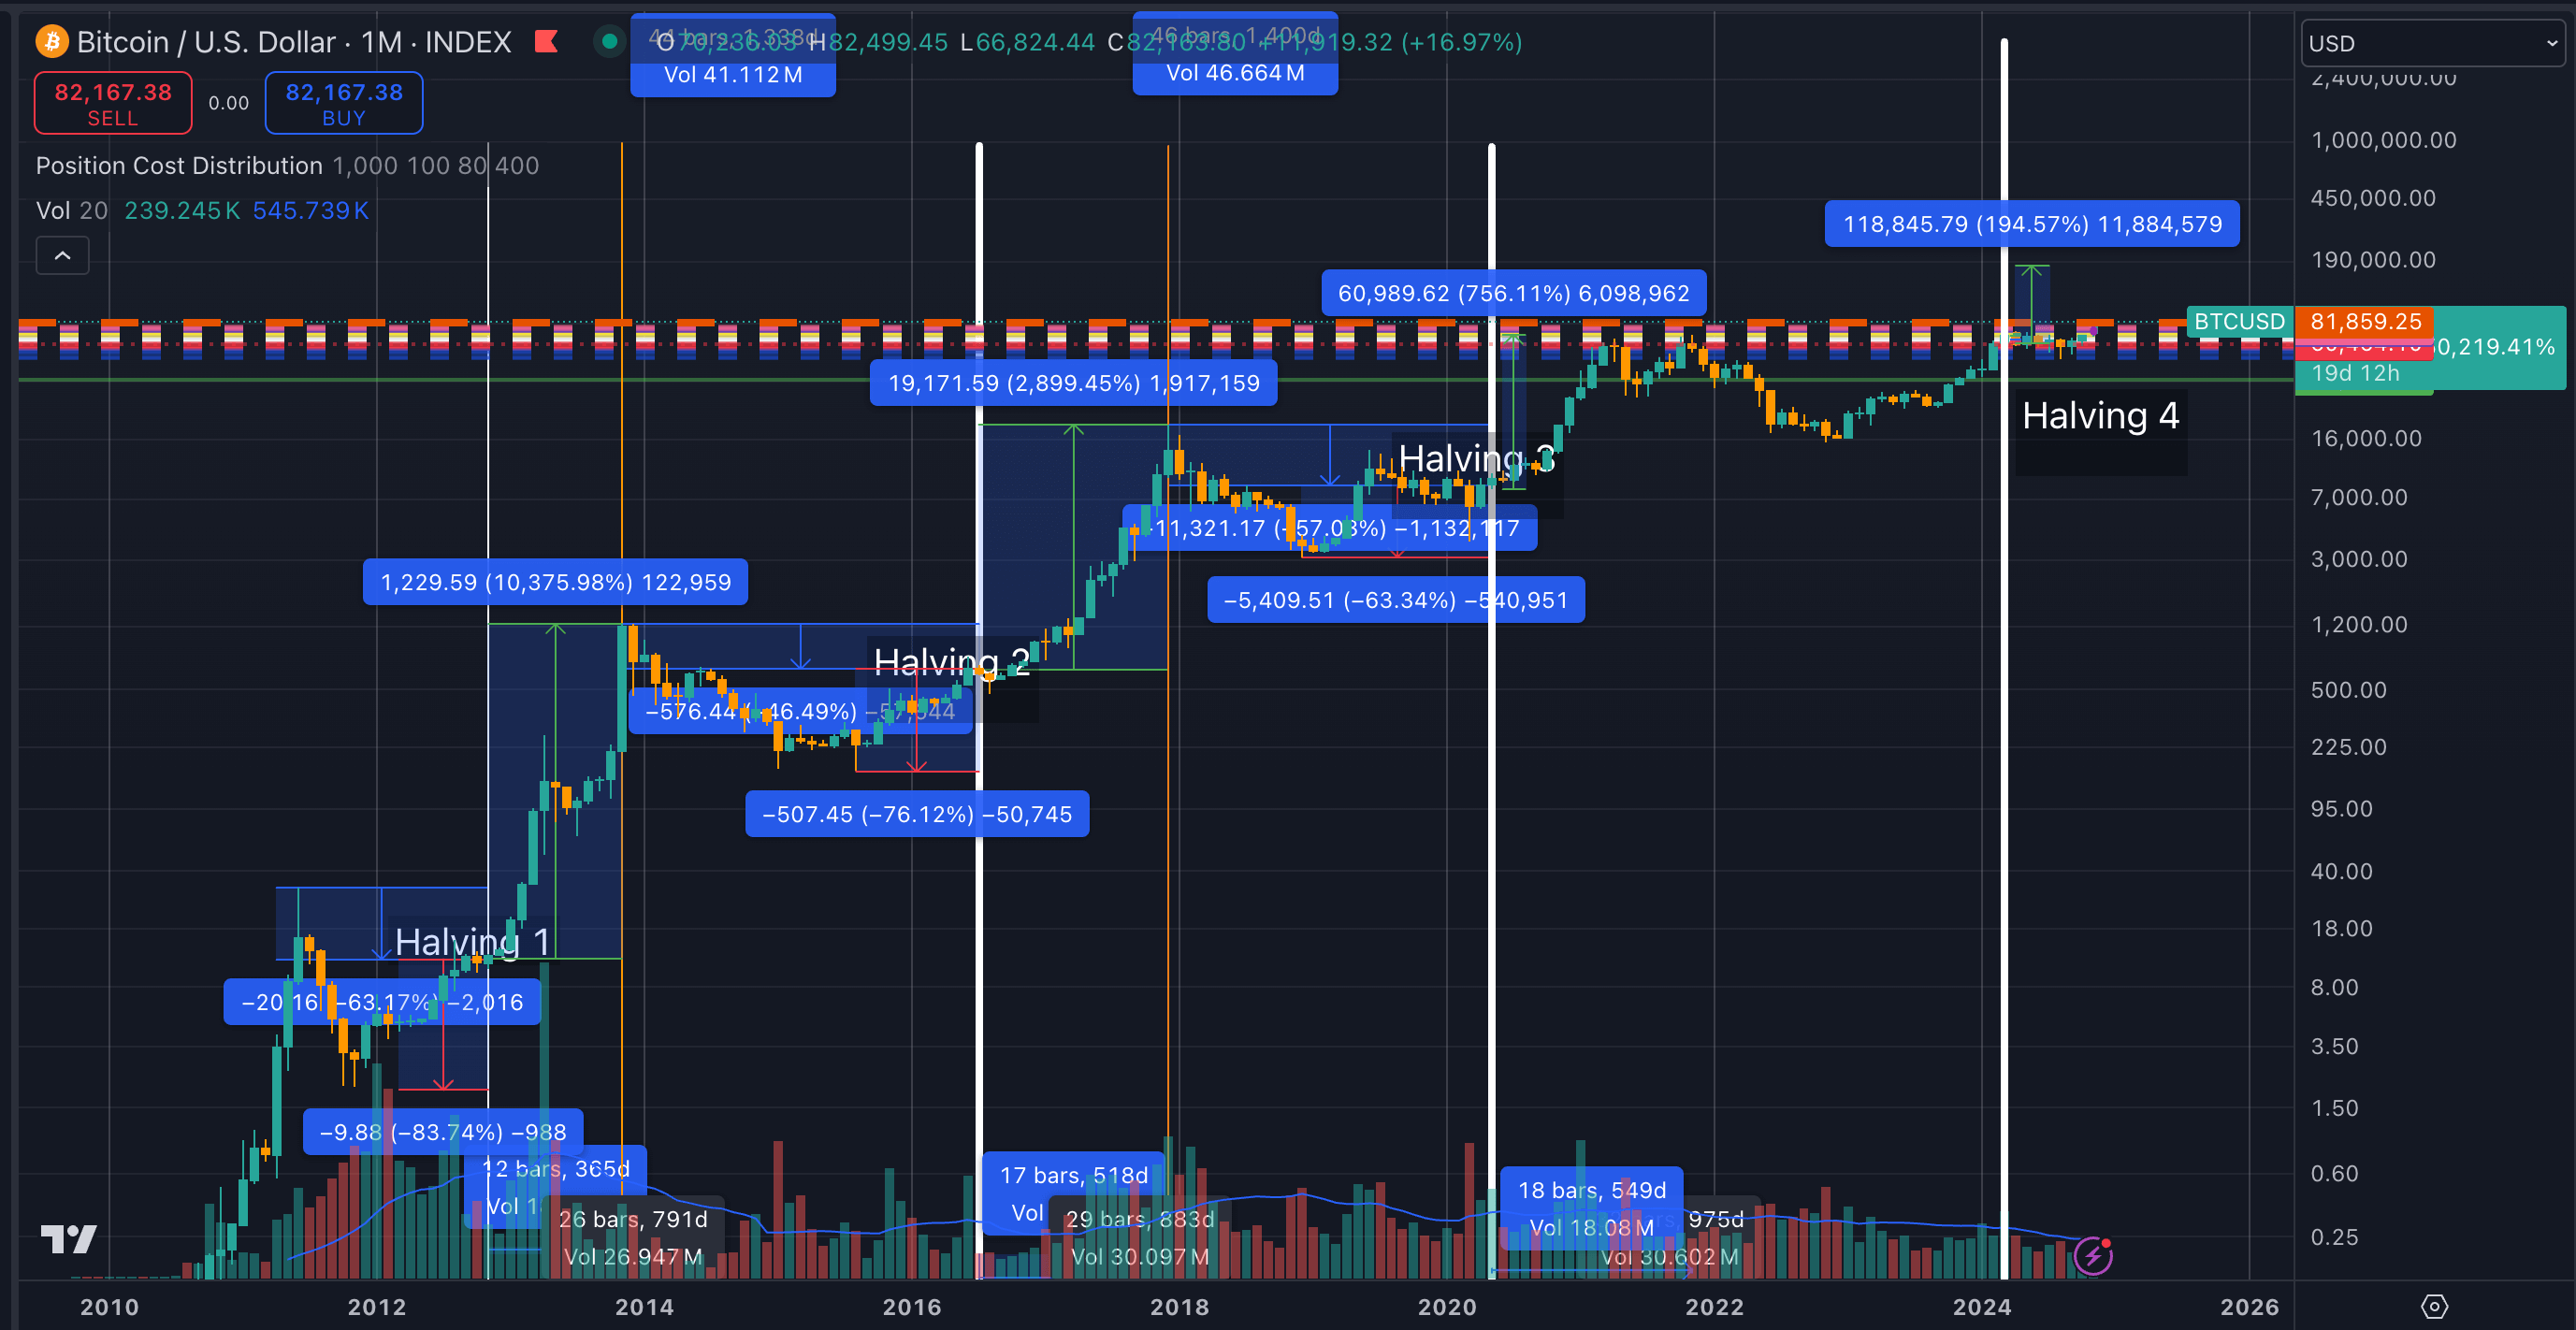Click the 2024 label on time axis
Image resolution: width=2576 pixels, height=1330 pixels.
pyautogui.click(x=1982, y=1306)
